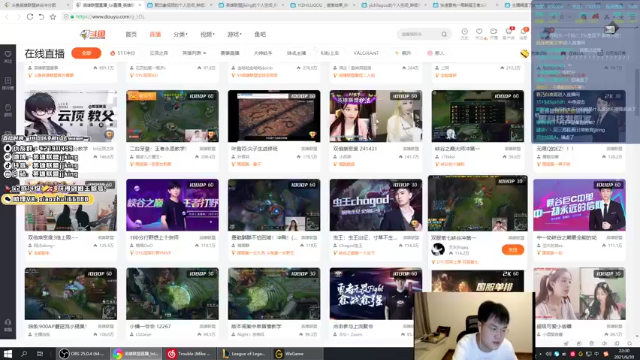Open the 云顶教父 stream thumbnail
640x360 pixels.
coord(71,116)
